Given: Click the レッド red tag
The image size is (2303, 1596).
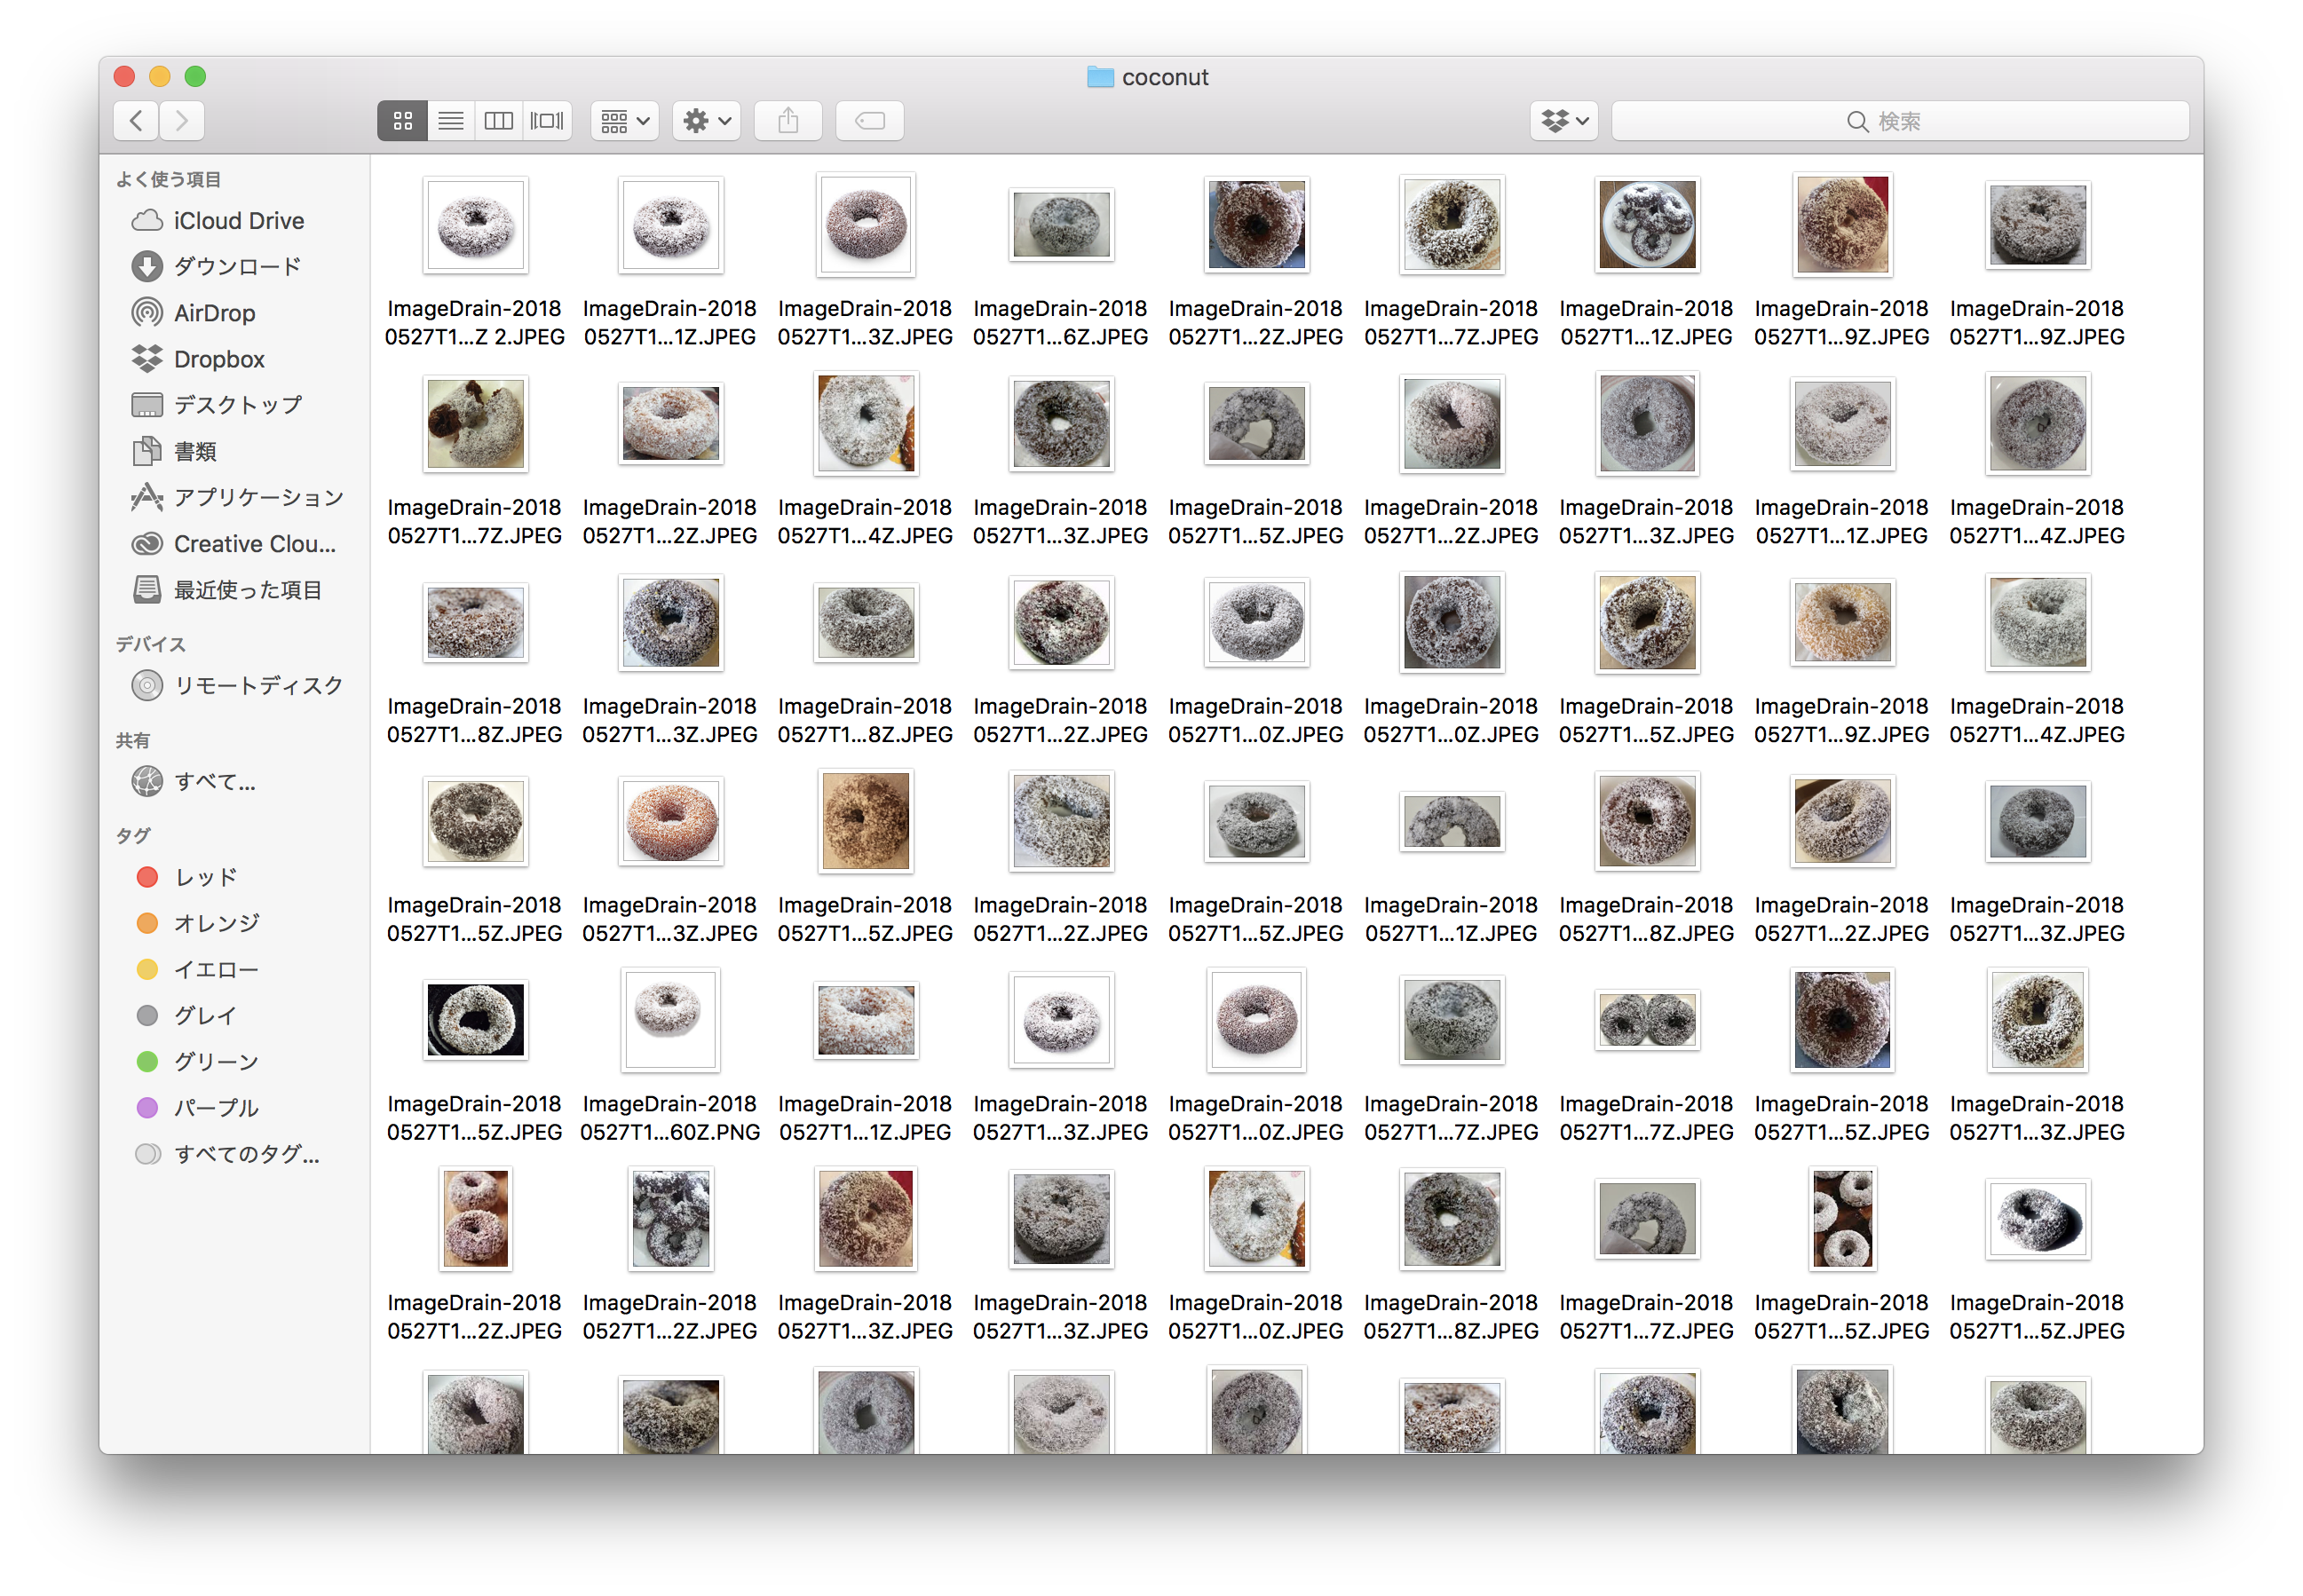Looking at the screenshot, I should click(x=205, y=877).
